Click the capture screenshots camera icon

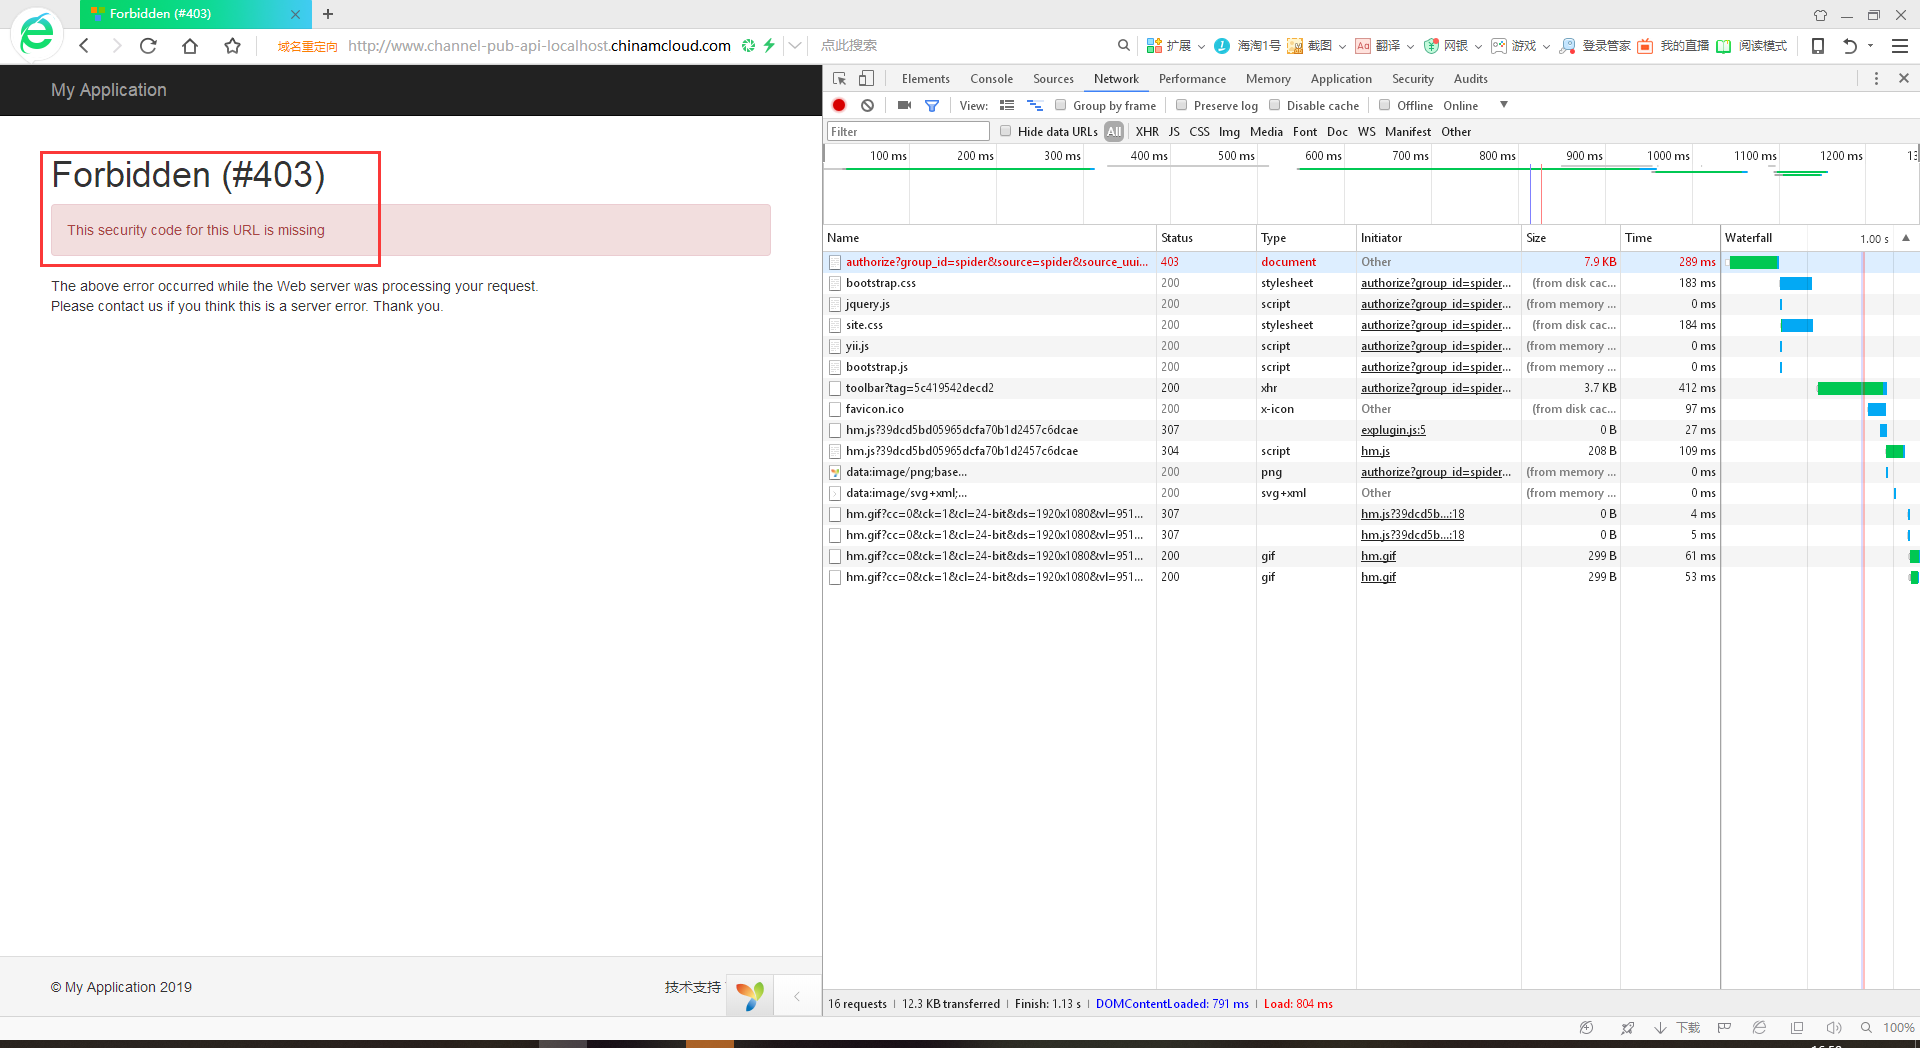point(904,105)
